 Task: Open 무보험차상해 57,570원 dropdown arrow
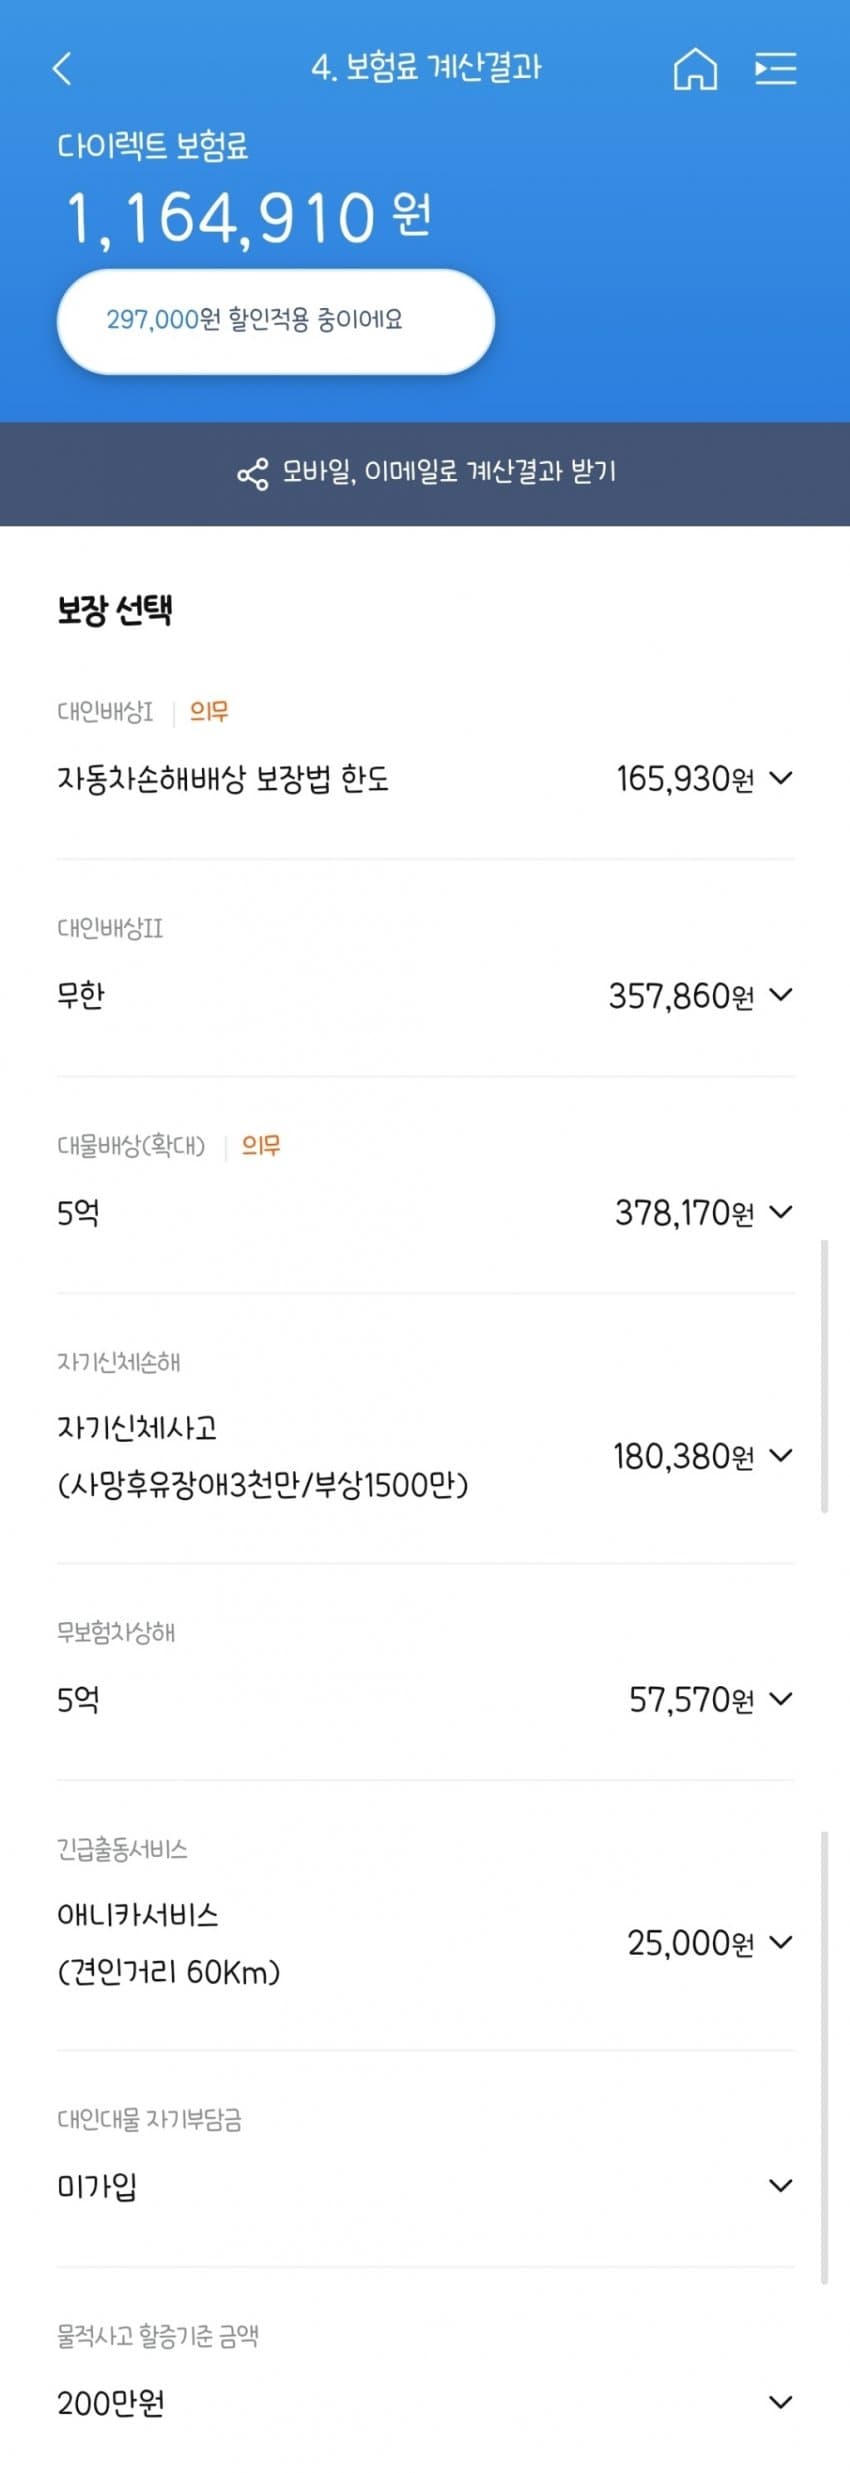[781, 1699]
